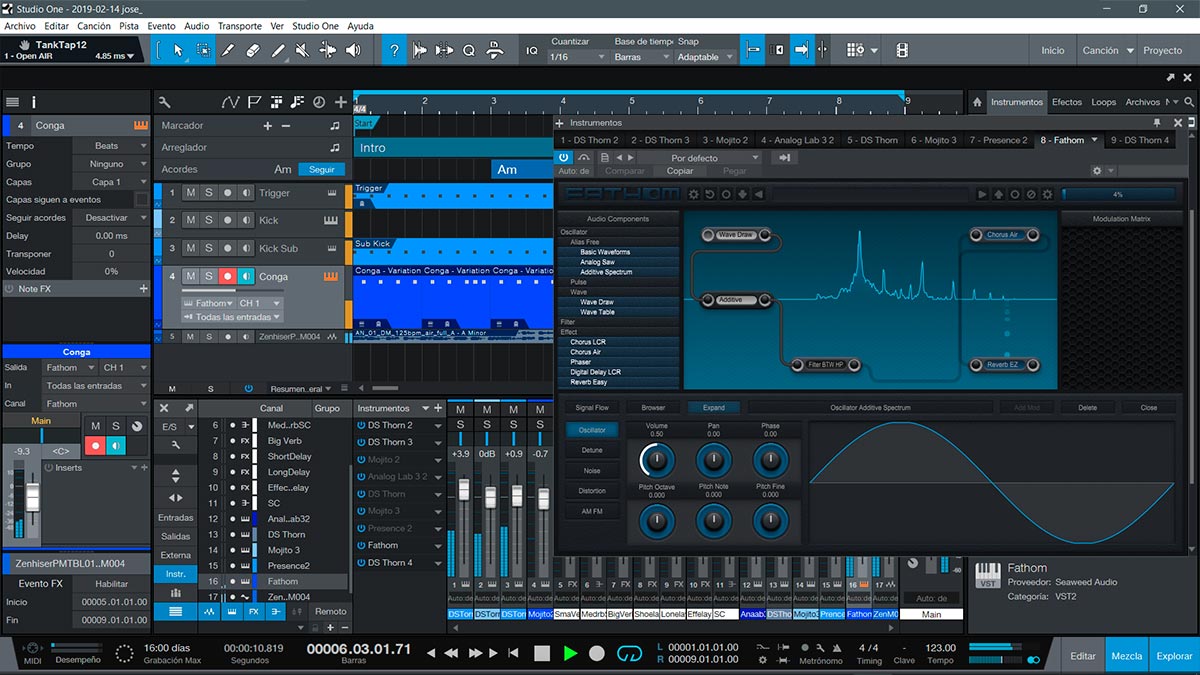1200x675 pixels.
Task: Toggle monitor on Kick Sub track
Action: tap(247, 248)
